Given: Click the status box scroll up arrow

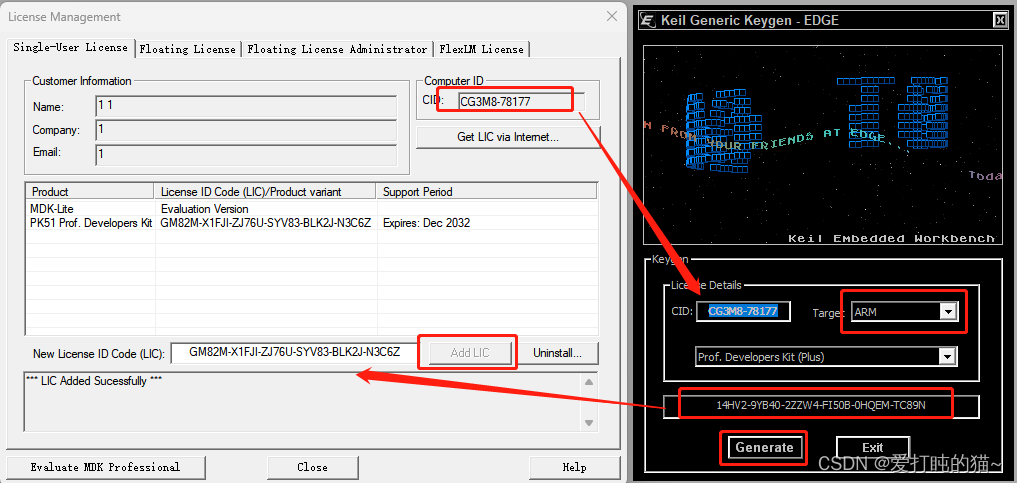Looking at the screenshot, I should [589, 382].
